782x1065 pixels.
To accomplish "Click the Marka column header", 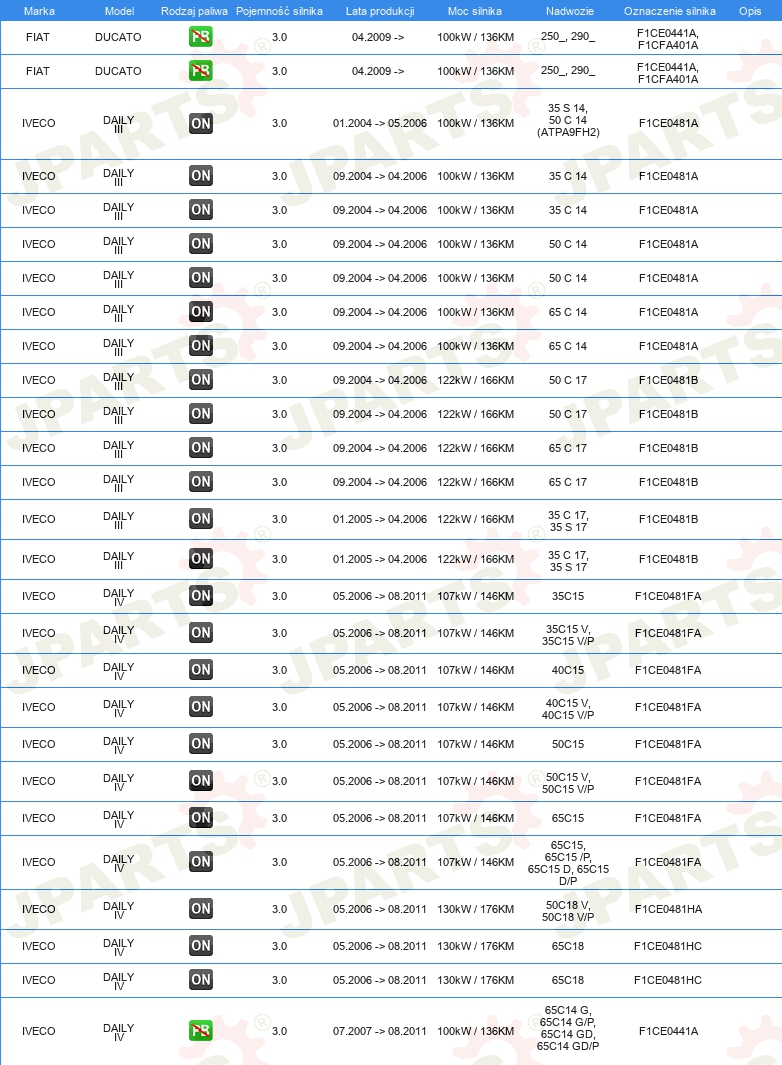I will (39, 11).
